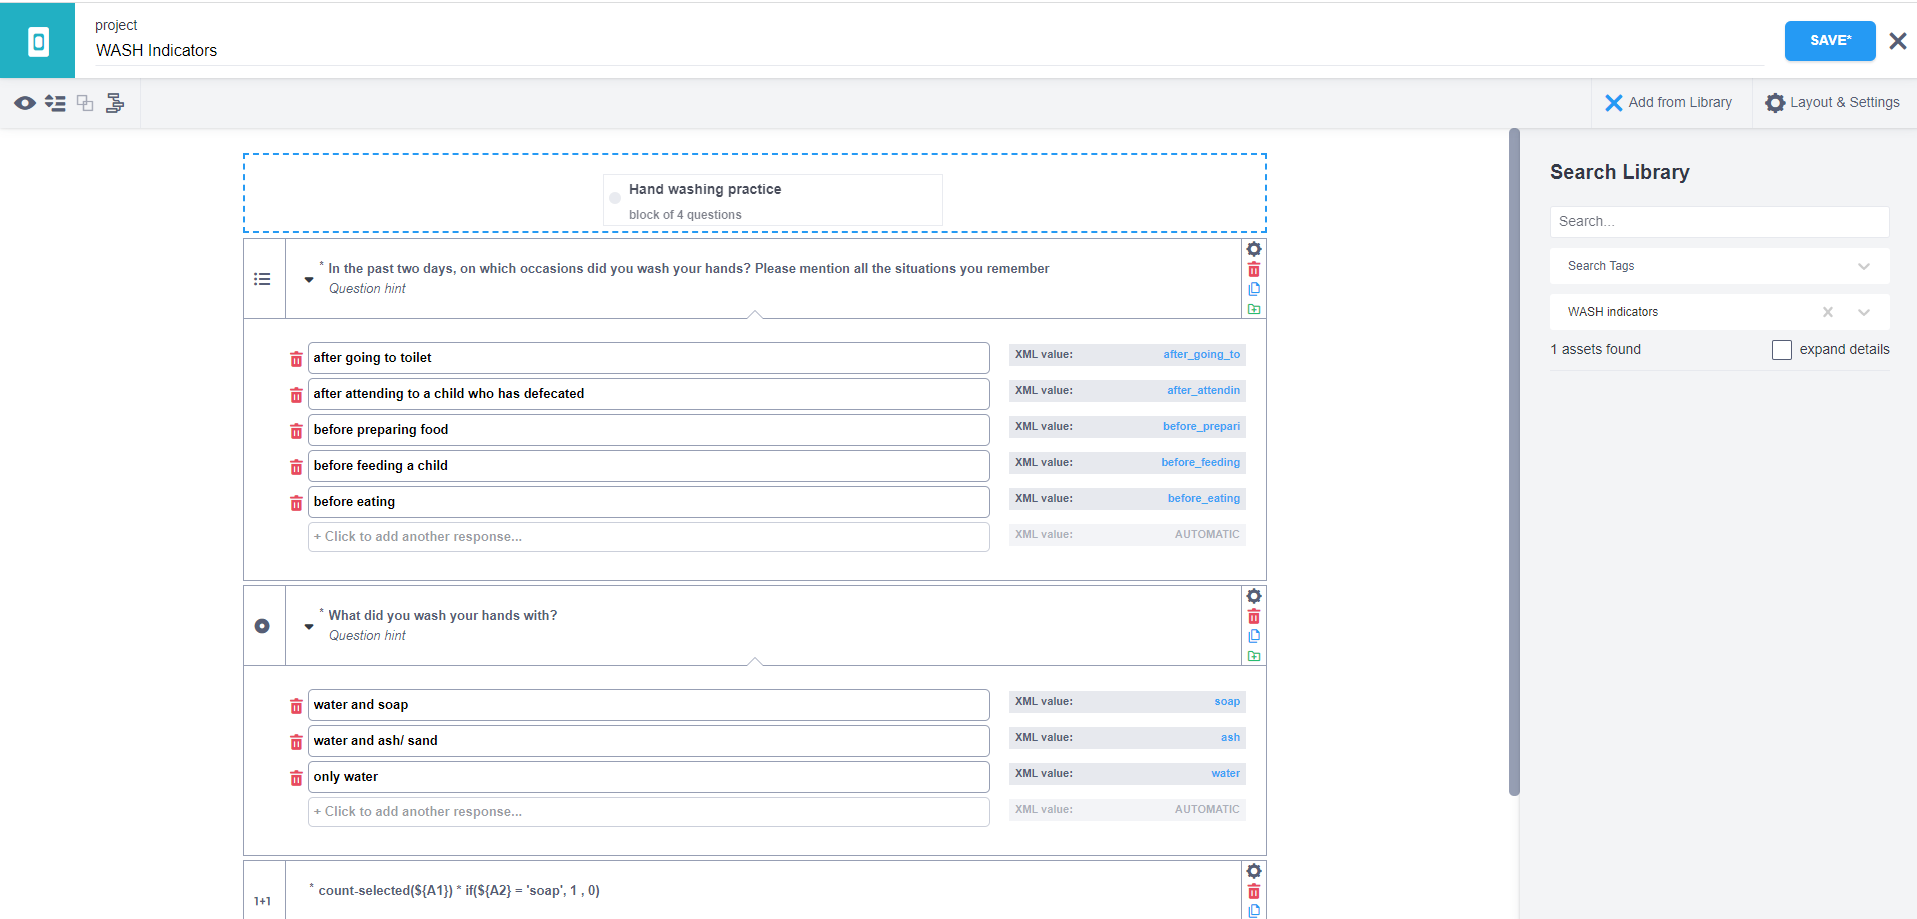Open settings gear on the handwashing occasions question

(x=1254, y=248)
